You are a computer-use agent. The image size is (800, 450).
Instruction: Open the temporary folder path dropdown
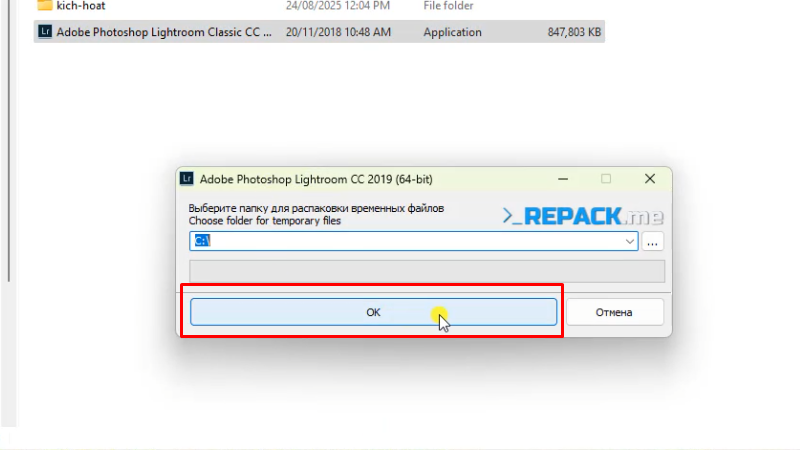click(x=630, y=241)
